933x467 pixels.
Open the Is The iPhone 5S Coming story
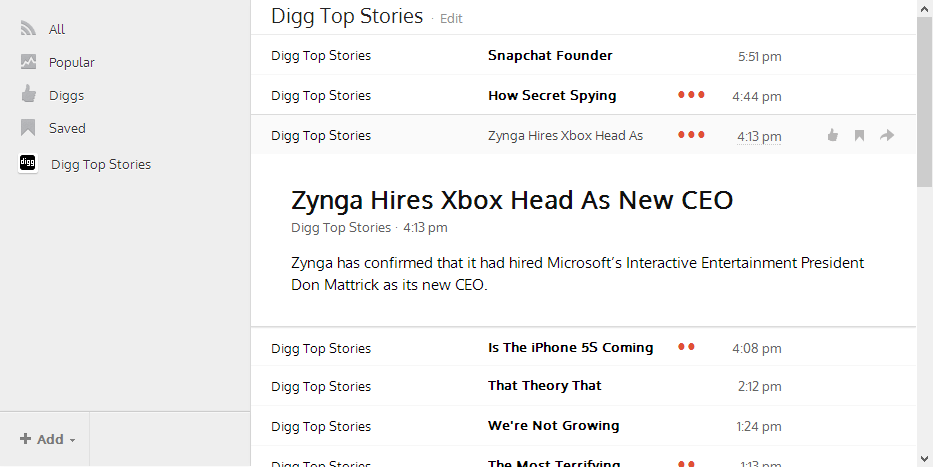pyautogui.click(x=571, y=347)
